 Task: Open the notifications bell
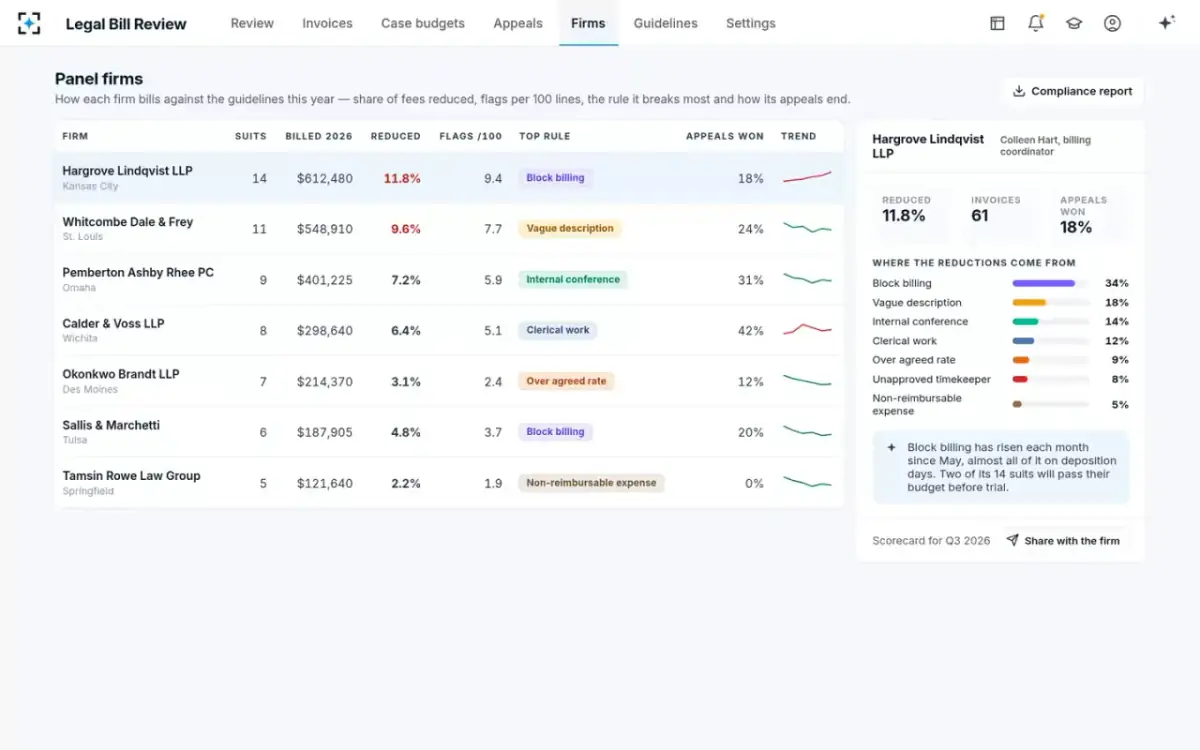click(1036, 23)
